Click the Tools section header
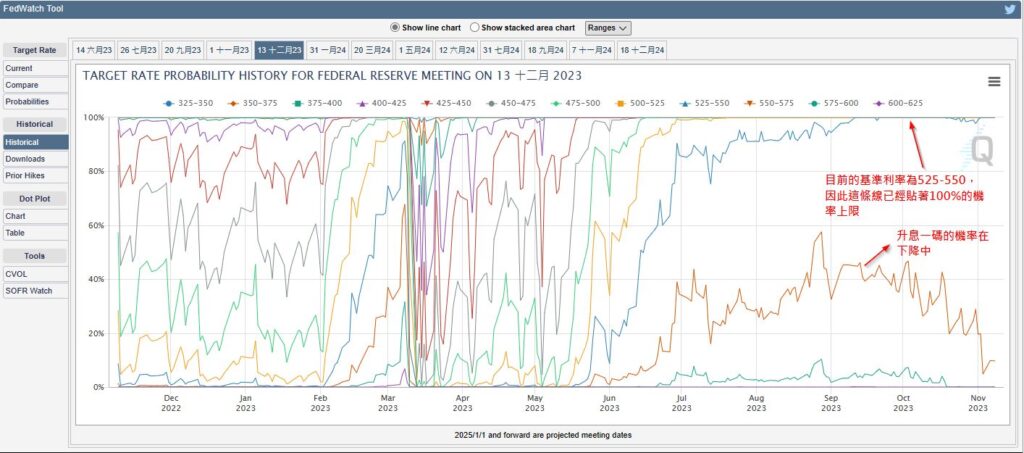This screenshot has width=1024, height=453. point(35,257)
